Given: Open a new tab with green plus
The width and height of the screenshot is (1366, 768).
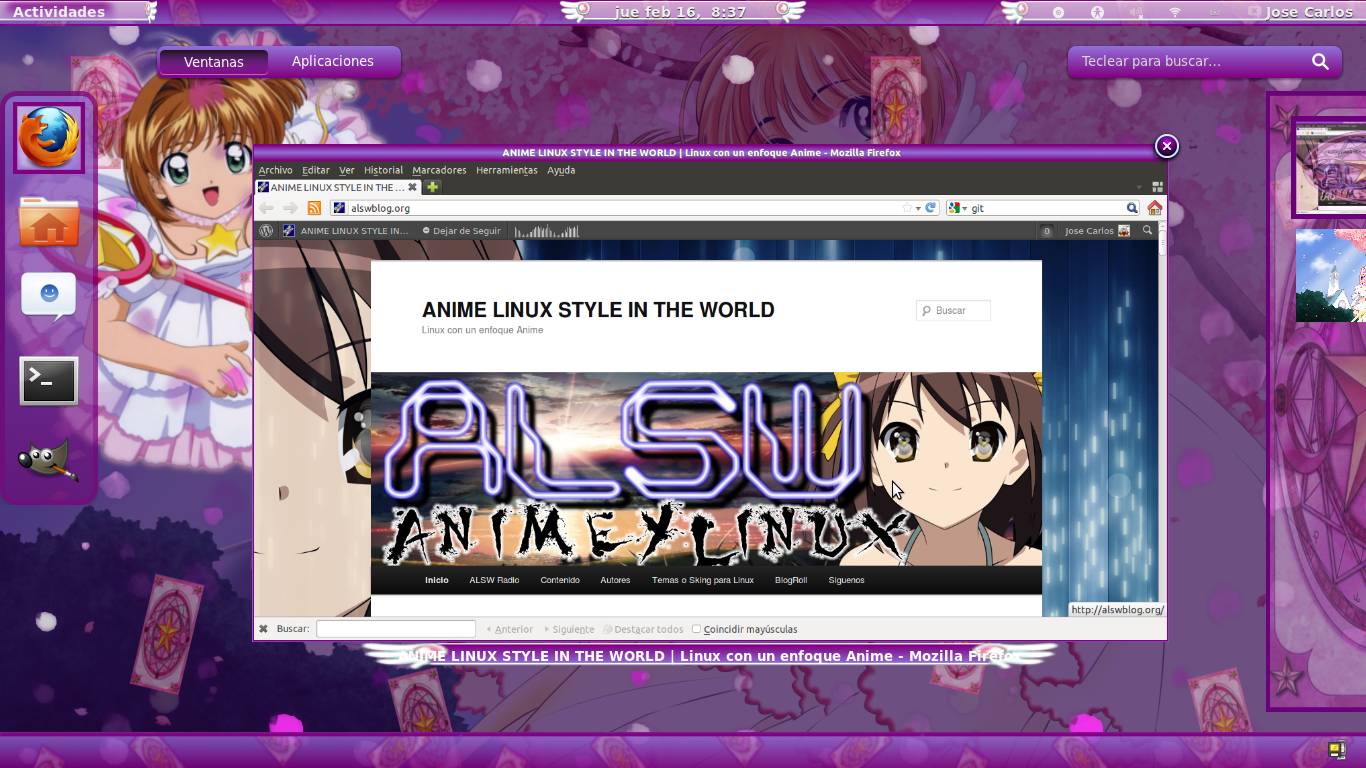Looking at the screenshot, I should click(x=432, y=187).
